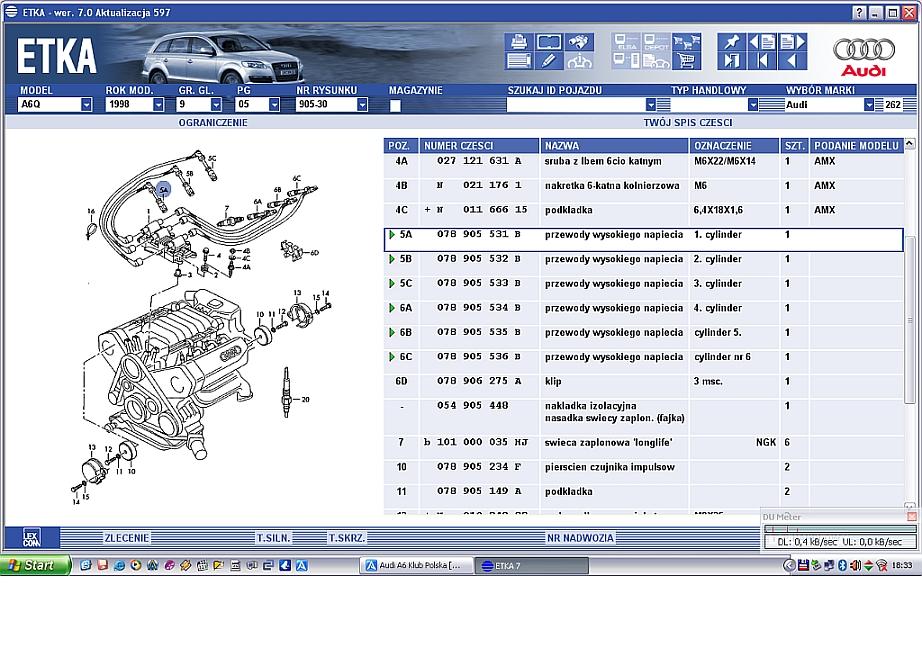Switch to Ograniczenie tab
The width and height of the screenshot is (922, 648).
point(213,122)
